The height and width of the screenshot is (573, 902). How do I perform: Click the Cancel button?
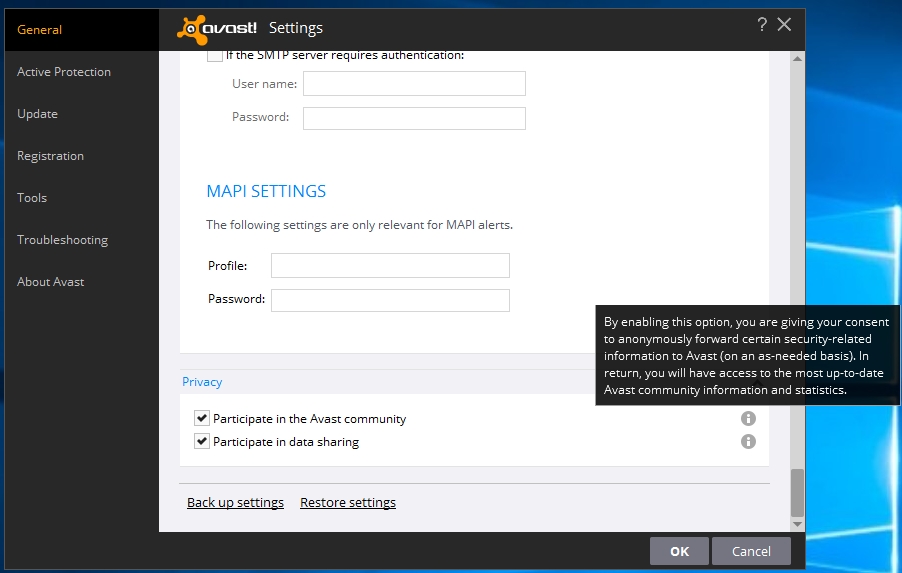751,551
